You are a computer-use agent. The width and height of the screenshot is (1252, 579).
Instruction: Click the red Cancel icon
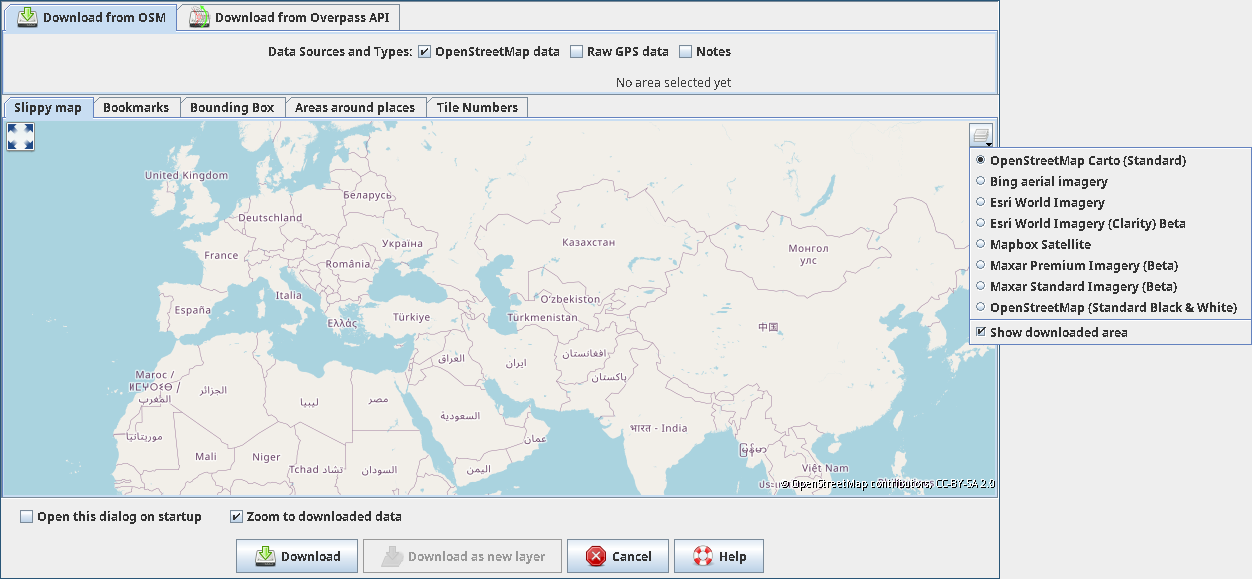596,556
